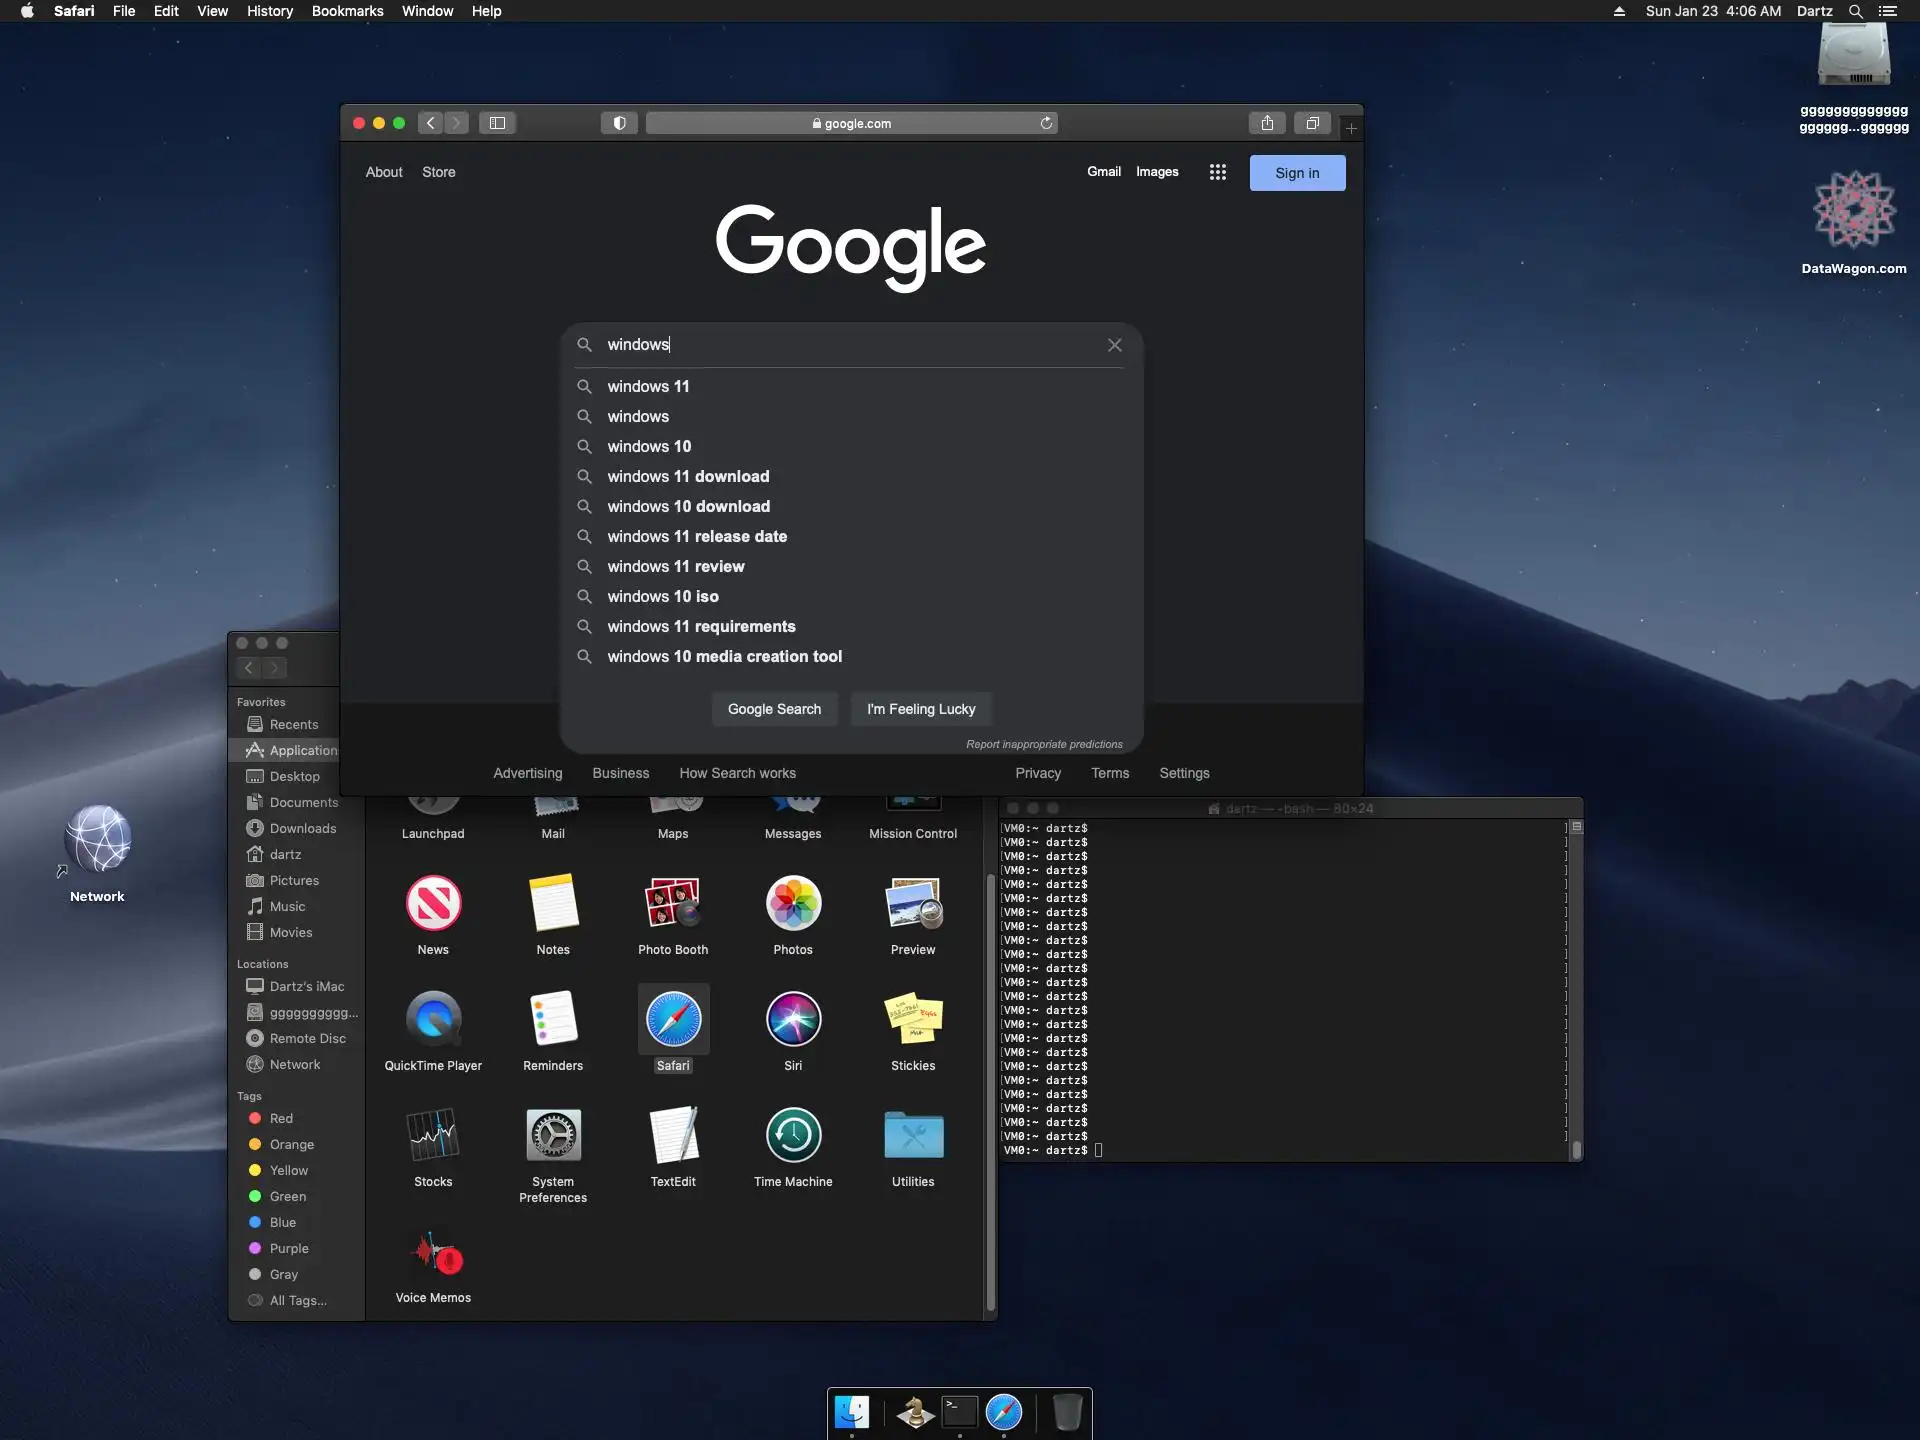This screenshot has height=1440, width=1920.
Task: Open the Bookmarks menu
Action: pos(347,11)
